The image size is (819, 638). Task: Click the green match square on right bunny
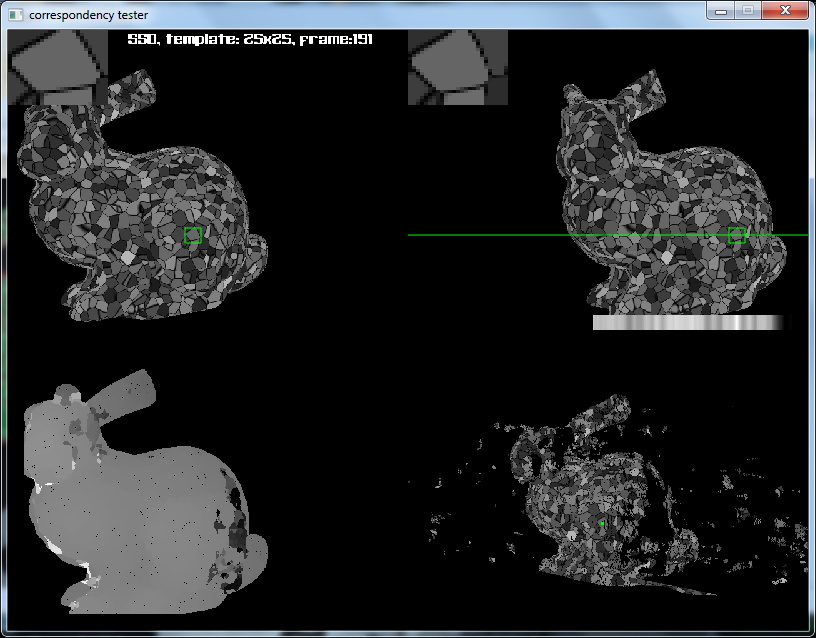click(737, 235)
